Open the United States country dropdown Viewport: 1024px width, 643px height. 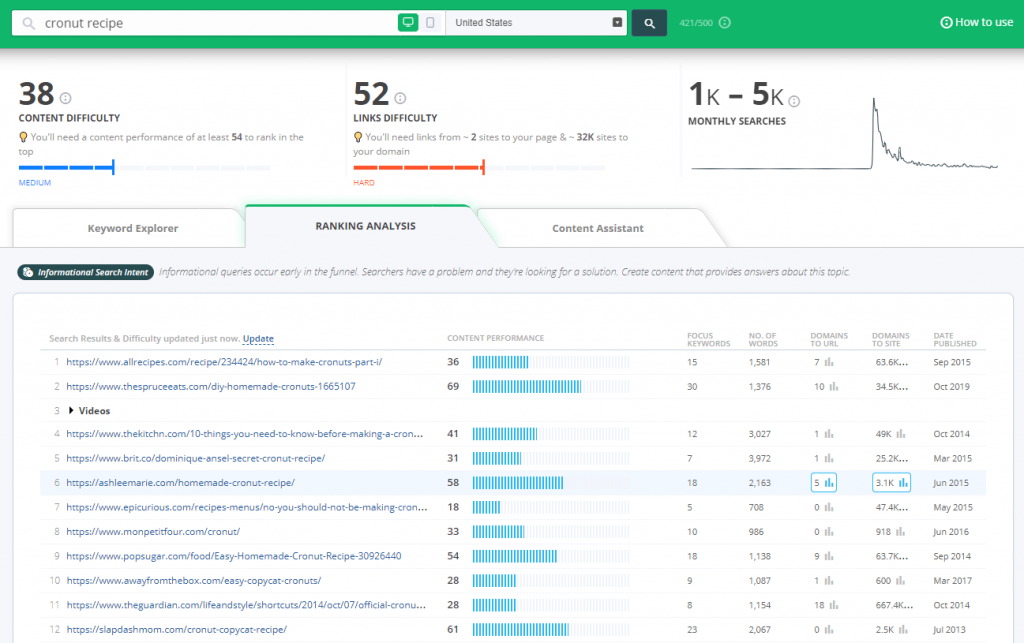point(535,23)
